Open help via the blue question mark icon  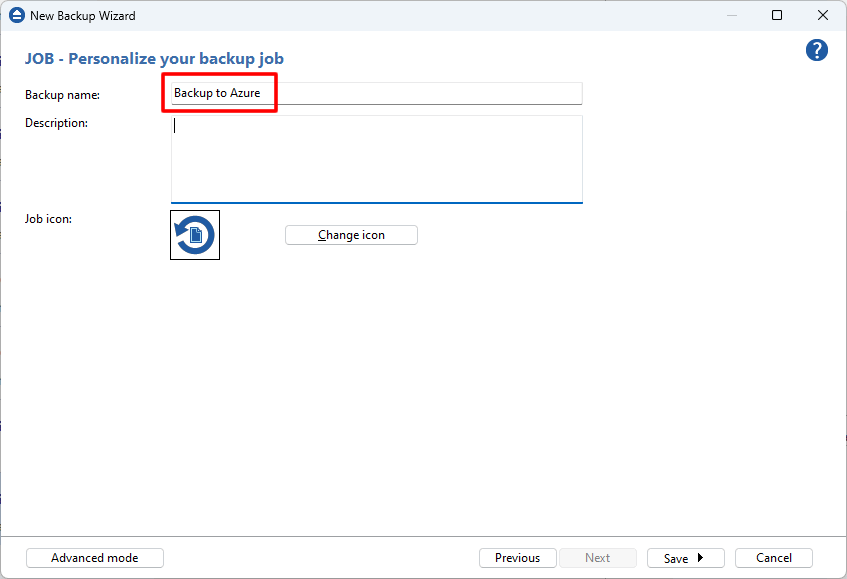pos(817,50)
